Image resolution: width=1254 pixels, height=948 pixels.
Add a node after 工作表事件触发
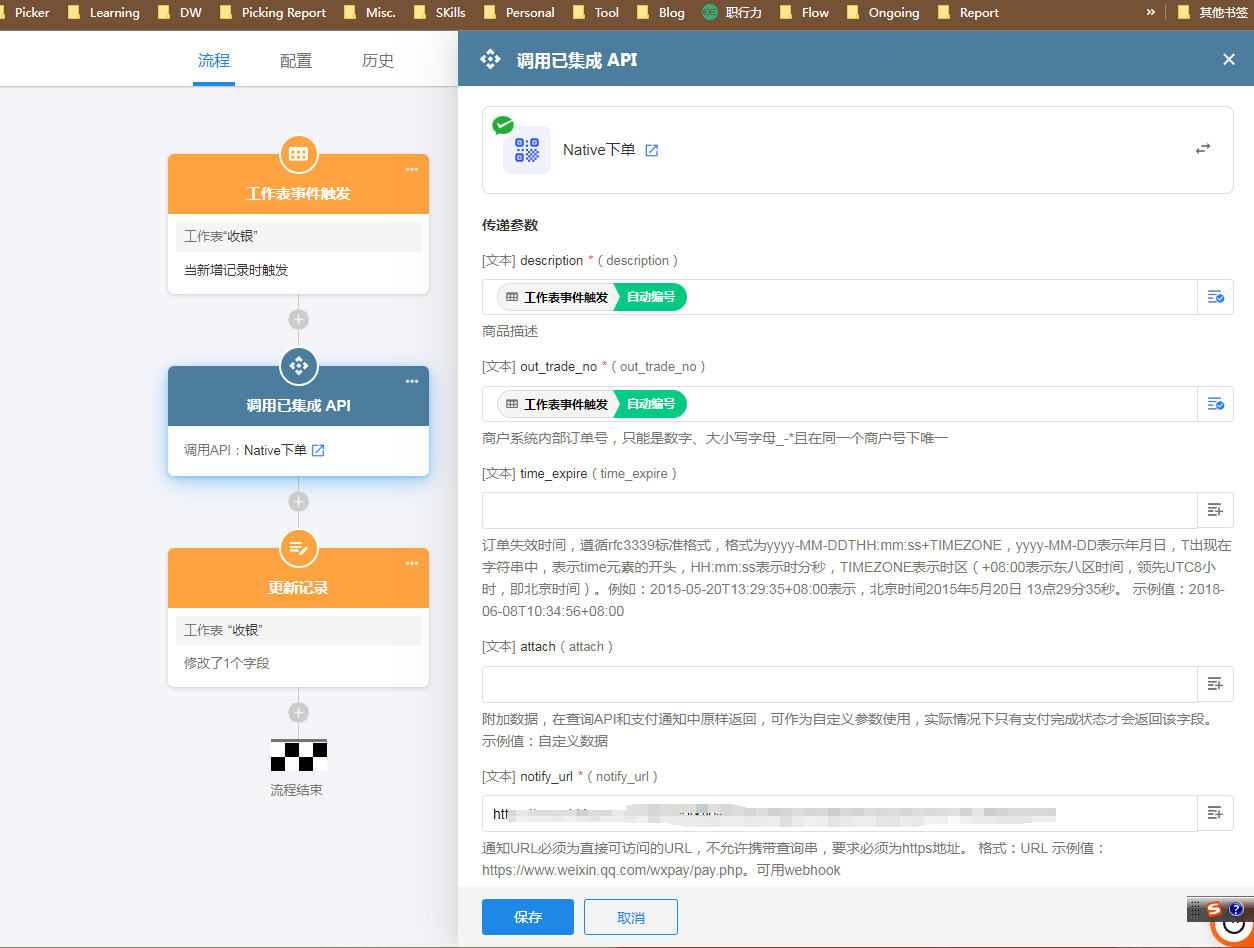pos(298,320)
